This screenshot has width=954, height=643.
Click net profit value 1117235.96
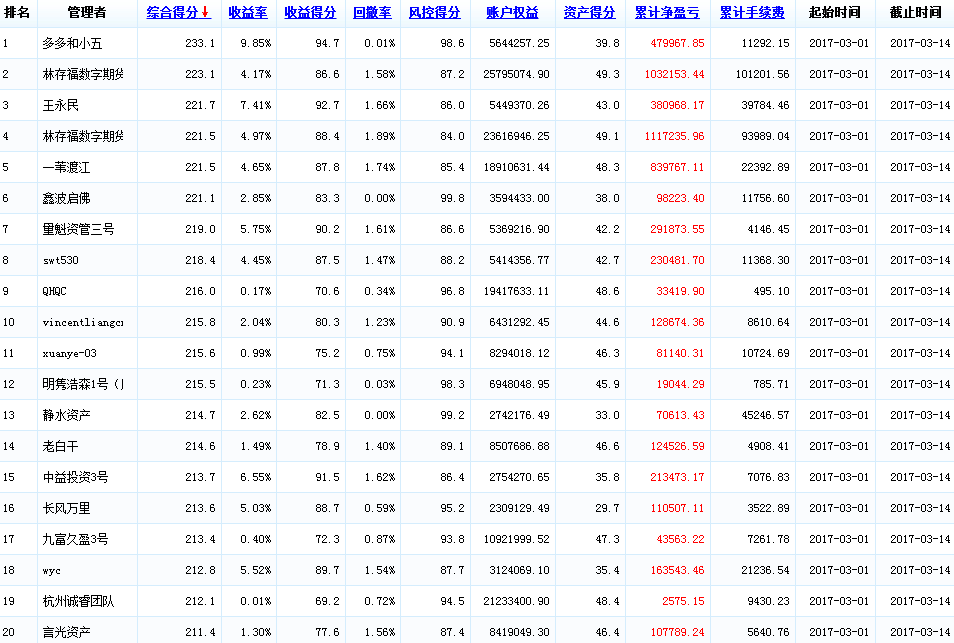point(674,136)
